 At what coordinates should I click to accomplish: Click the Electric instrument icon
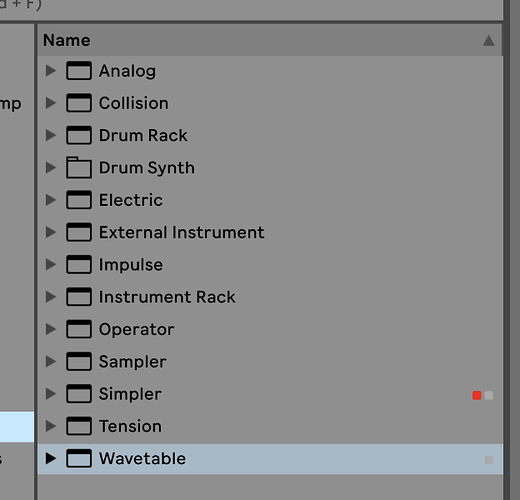click(x=79, y=200)
